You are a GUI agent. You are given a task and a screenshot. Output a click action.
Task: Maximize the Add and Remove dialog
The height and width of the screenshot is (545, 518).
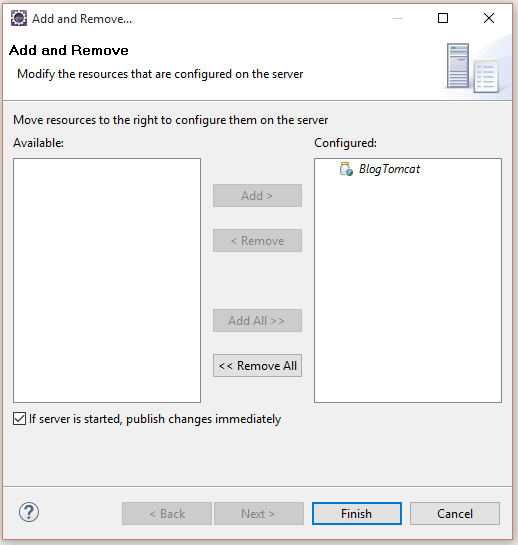tap(443, 18)
